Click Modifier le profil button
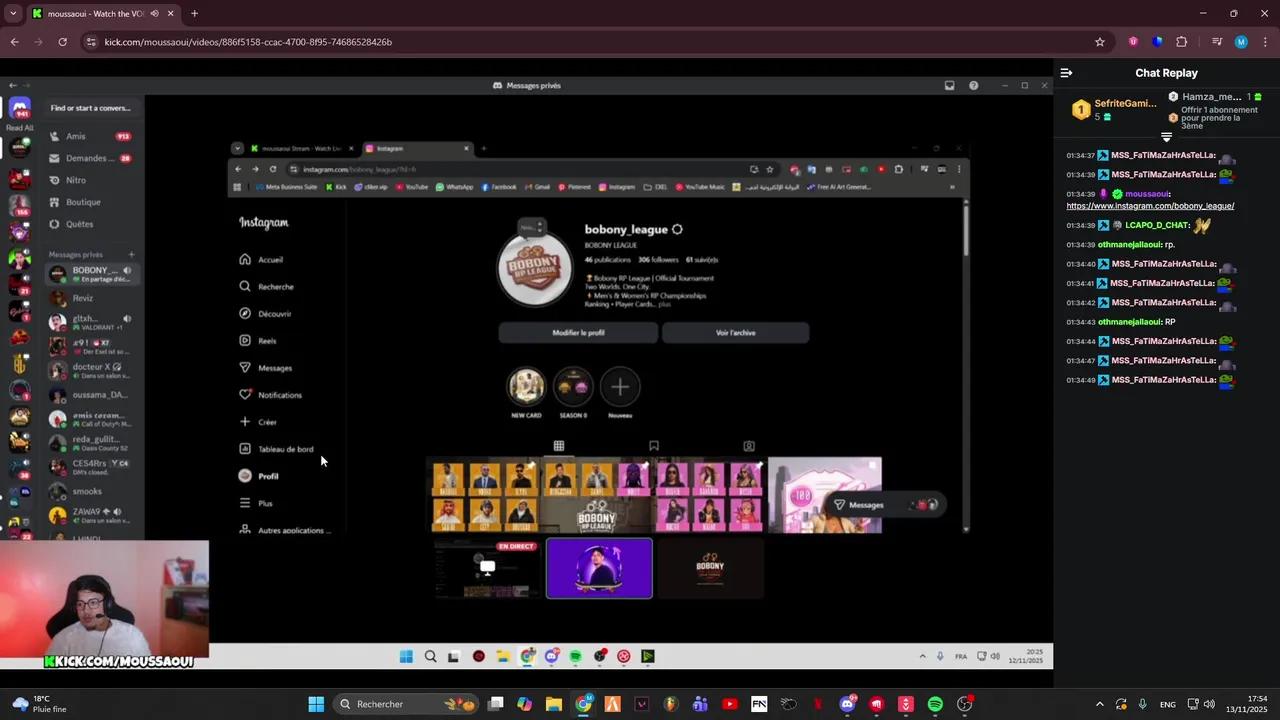This screenshot has width=1280, height=720. pyautogui.click(x=578, y=333)
